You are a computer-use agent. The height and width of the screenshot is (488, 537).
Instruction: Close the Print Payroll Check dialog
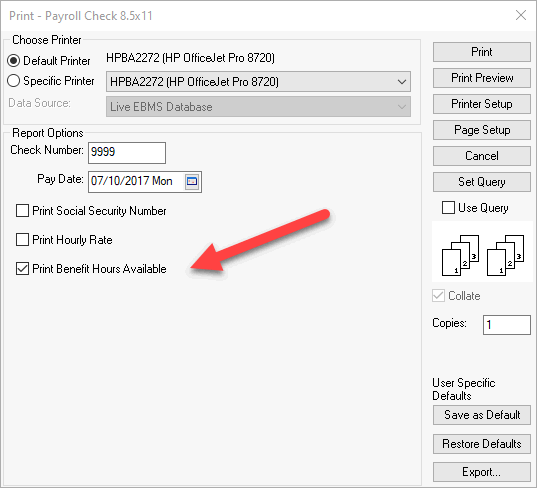coord(521,15)
